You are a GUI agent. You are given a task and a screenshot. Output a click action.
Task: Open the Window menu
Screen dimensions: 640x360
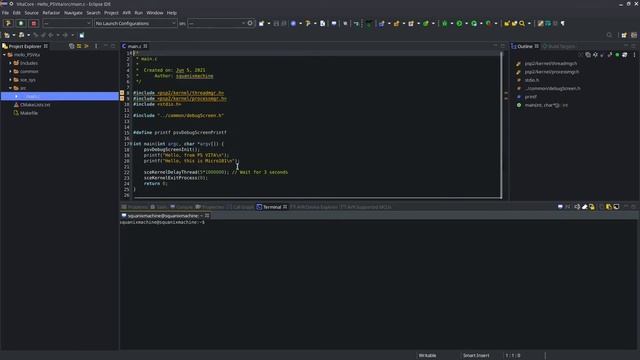pos(155,13)
